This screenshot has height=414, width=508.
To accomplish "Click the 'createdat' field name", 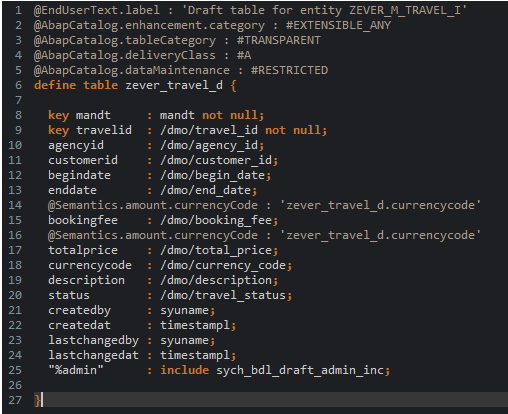I will 79,325.
